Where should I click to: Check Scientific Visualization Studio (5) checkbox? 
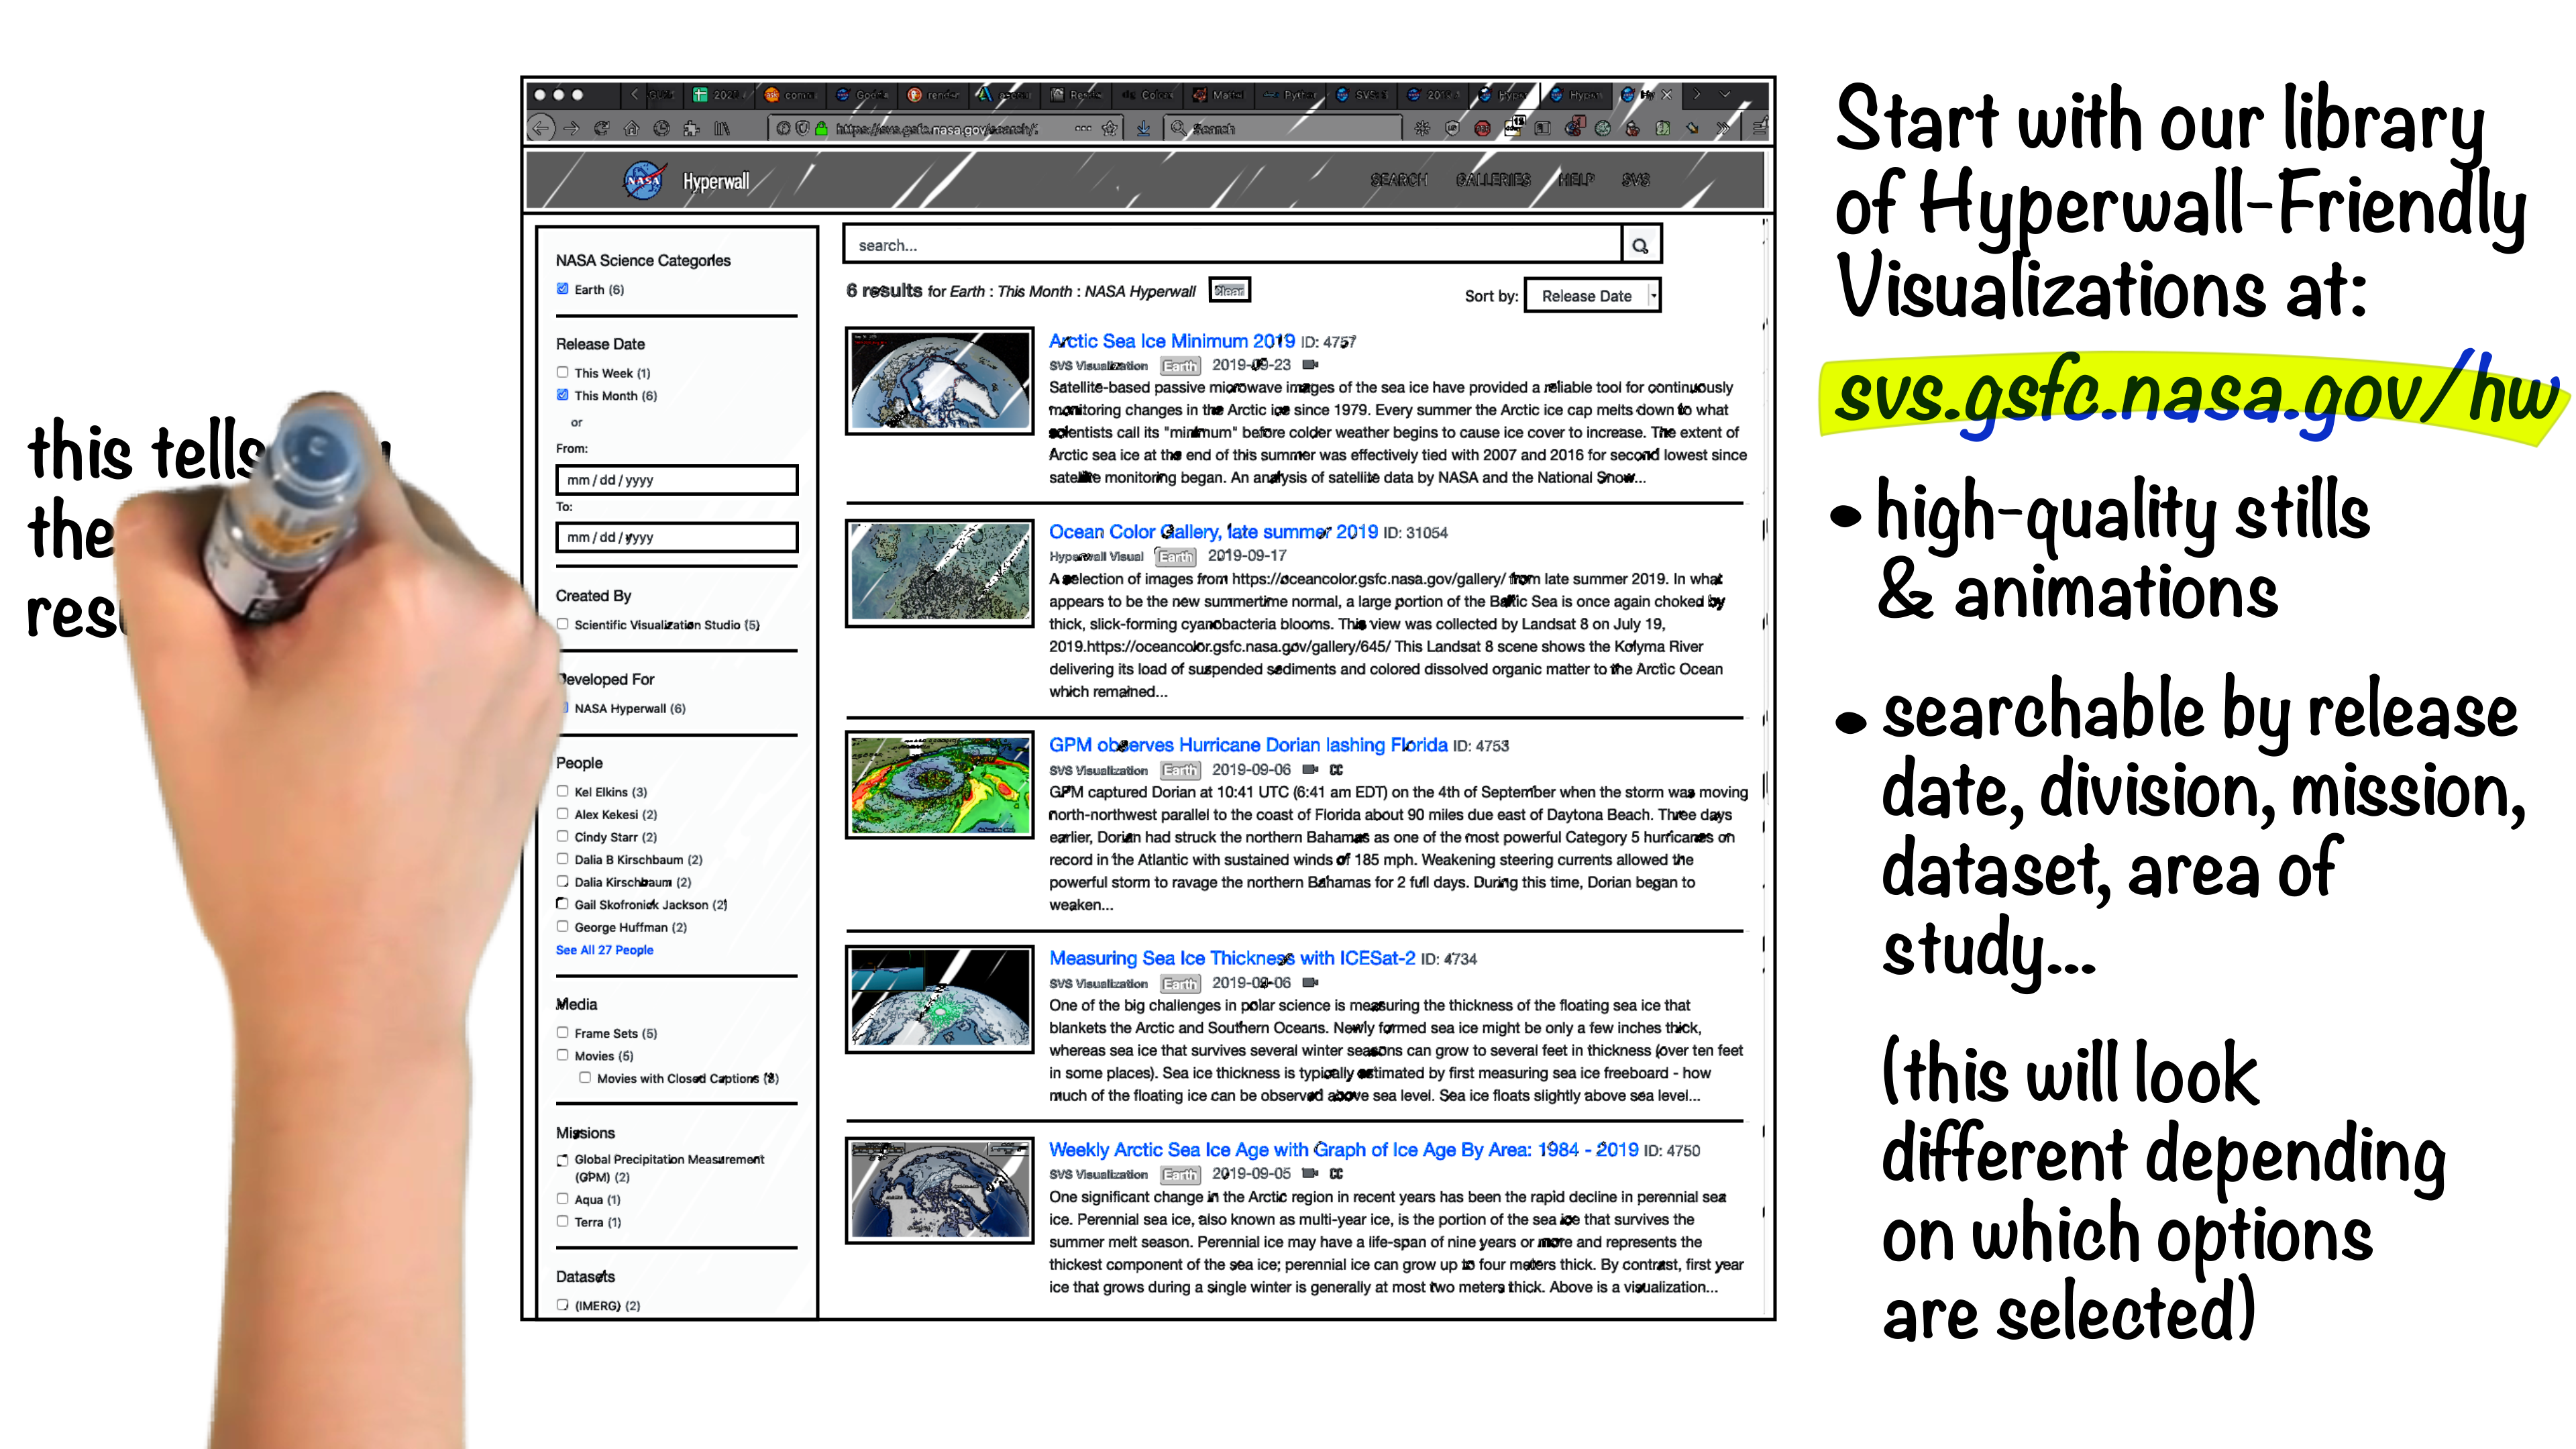click(562, 624)
